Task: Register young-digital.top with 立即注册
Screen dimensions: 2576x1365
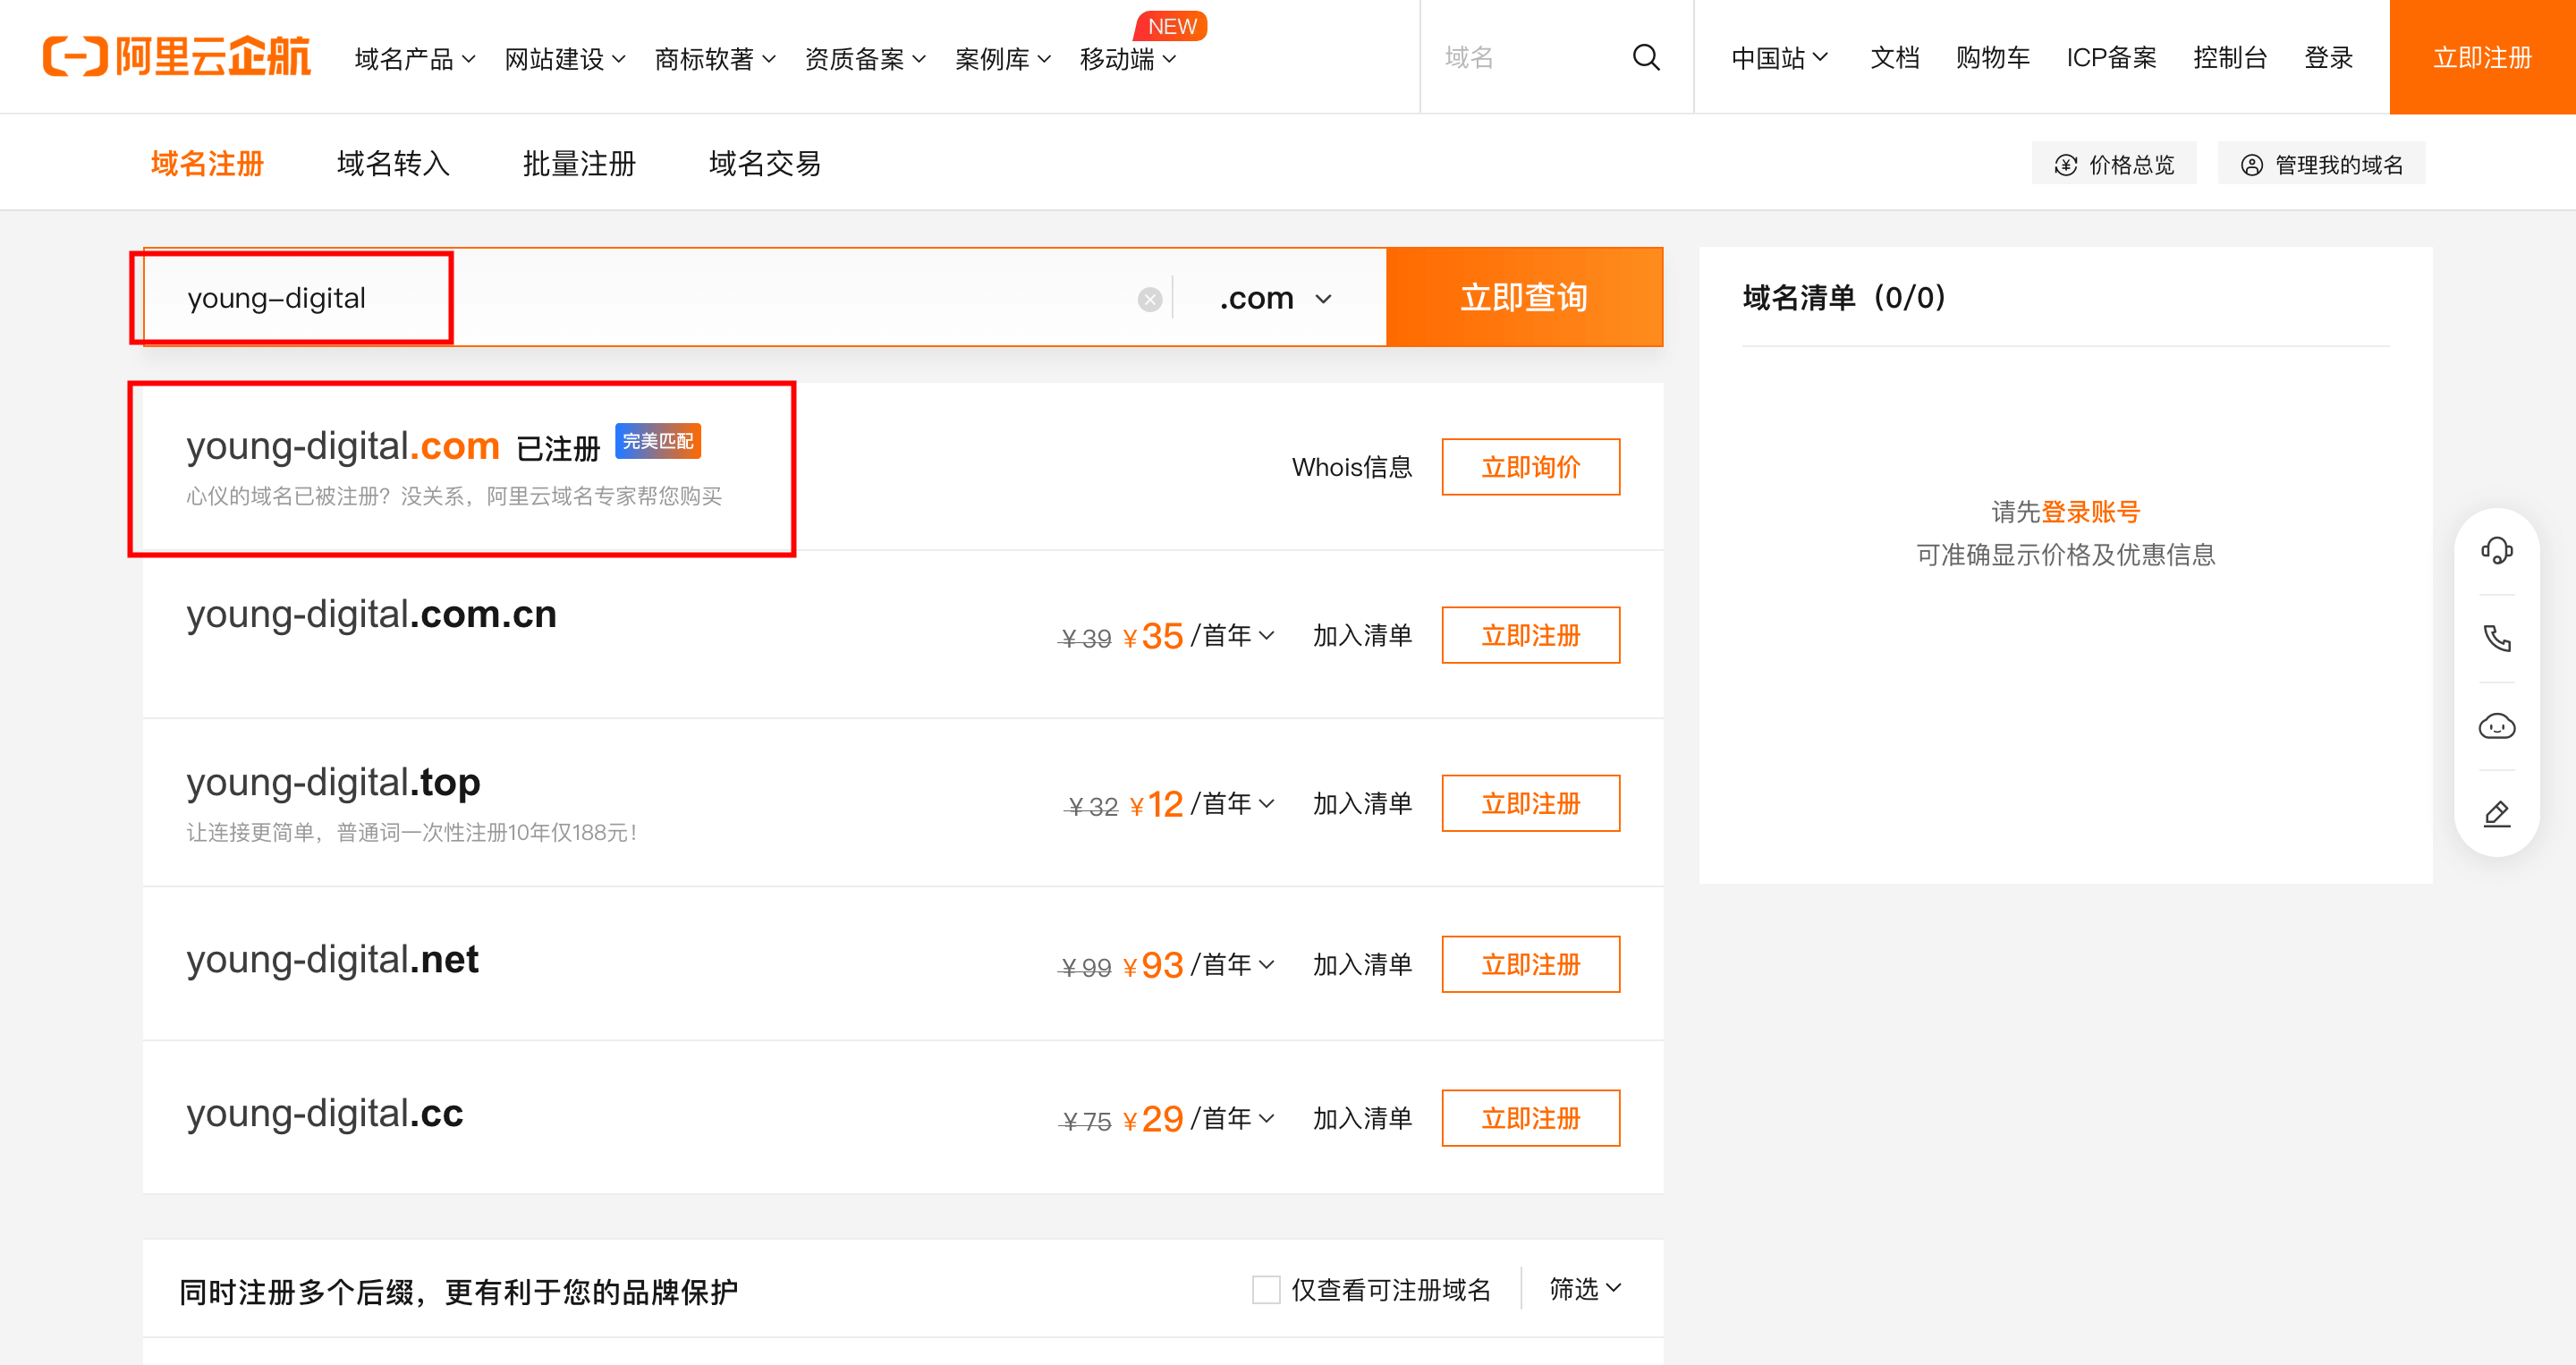Action: click(1530, 803)
